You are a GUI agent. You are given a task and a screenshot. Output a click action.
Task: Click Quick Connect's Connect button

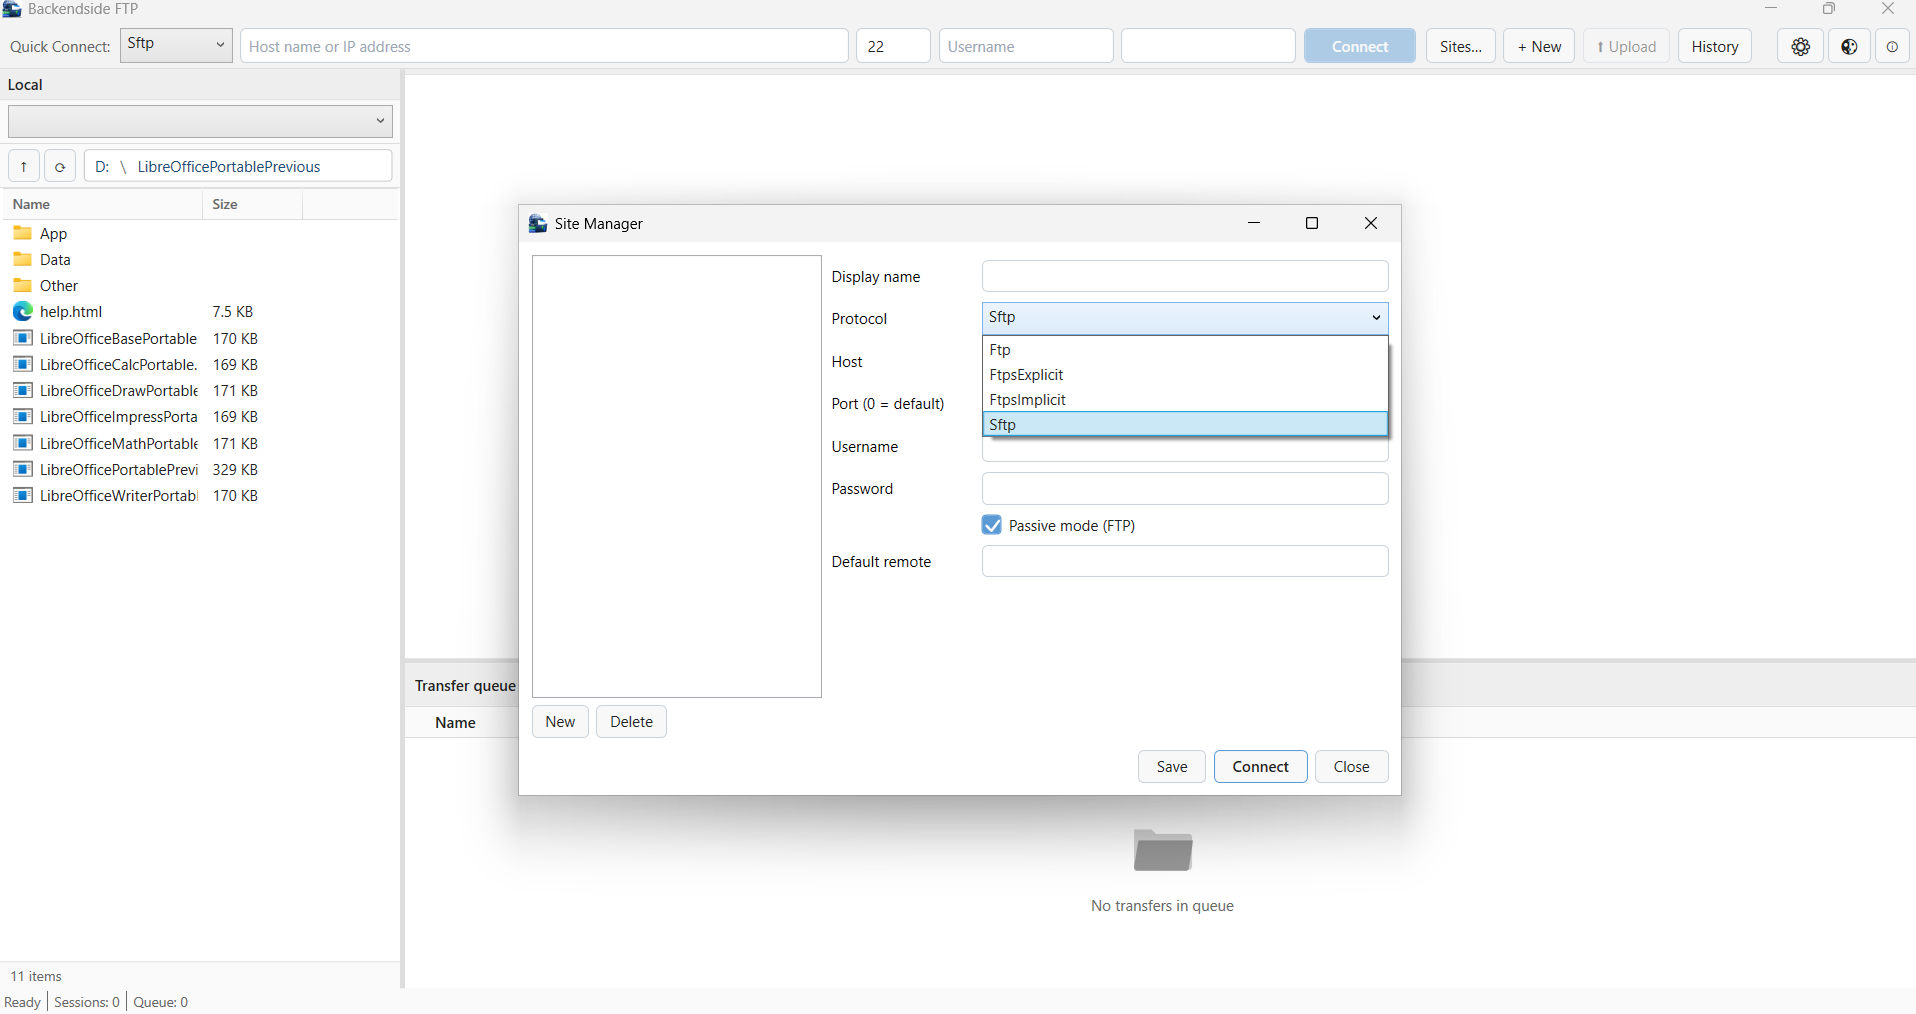1359,46
